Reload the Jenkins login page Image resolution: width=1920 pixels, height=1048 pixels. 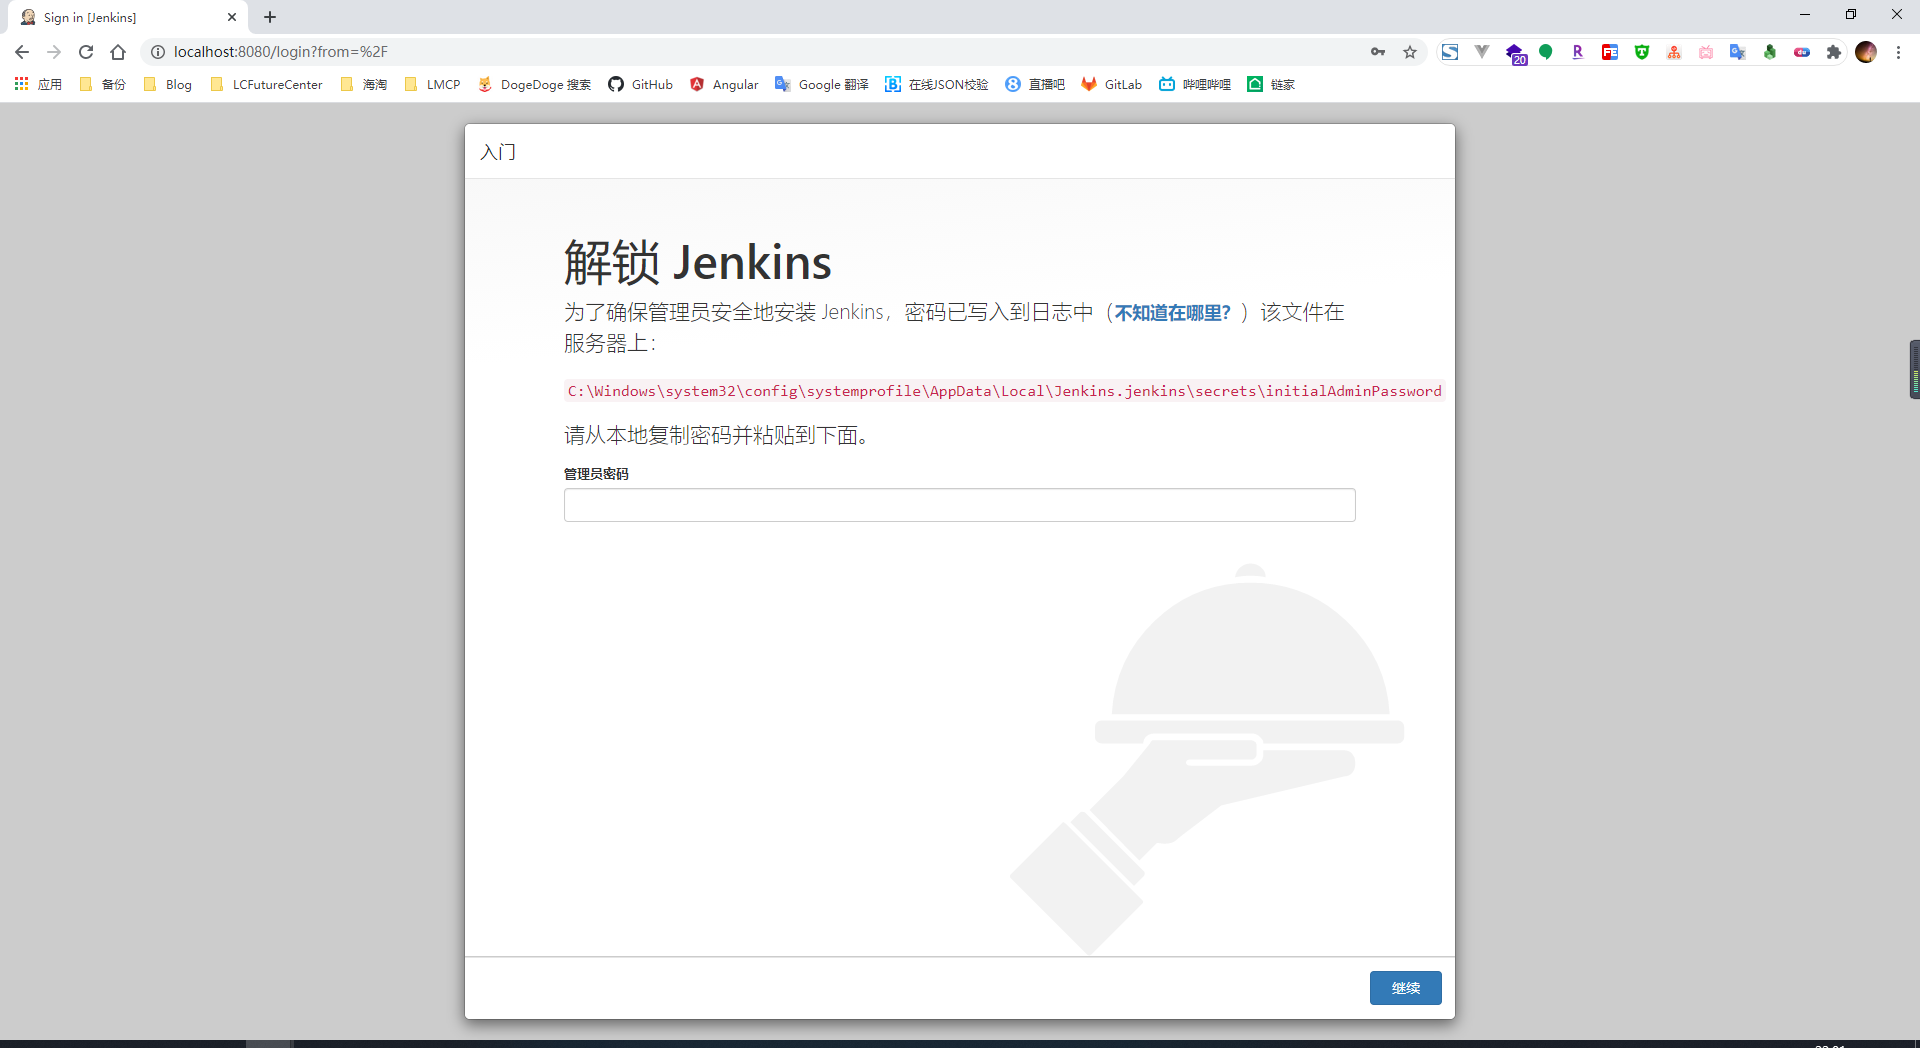point(86,52)
